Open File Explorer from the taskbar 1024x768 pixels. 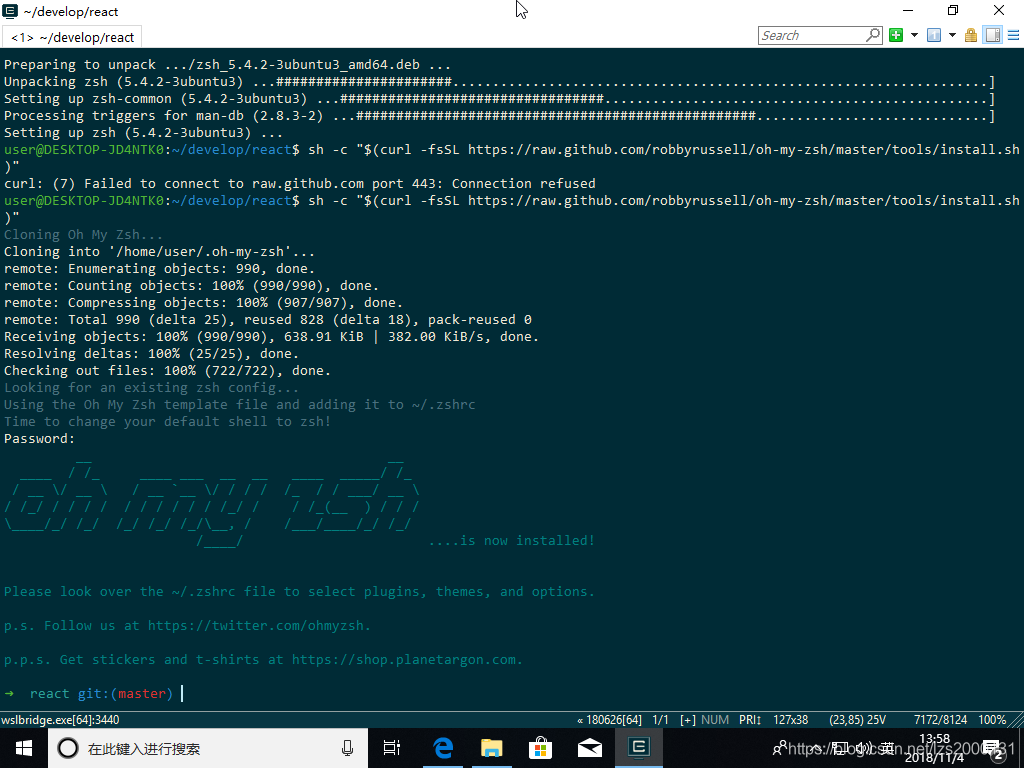click(x=492, y=748)
